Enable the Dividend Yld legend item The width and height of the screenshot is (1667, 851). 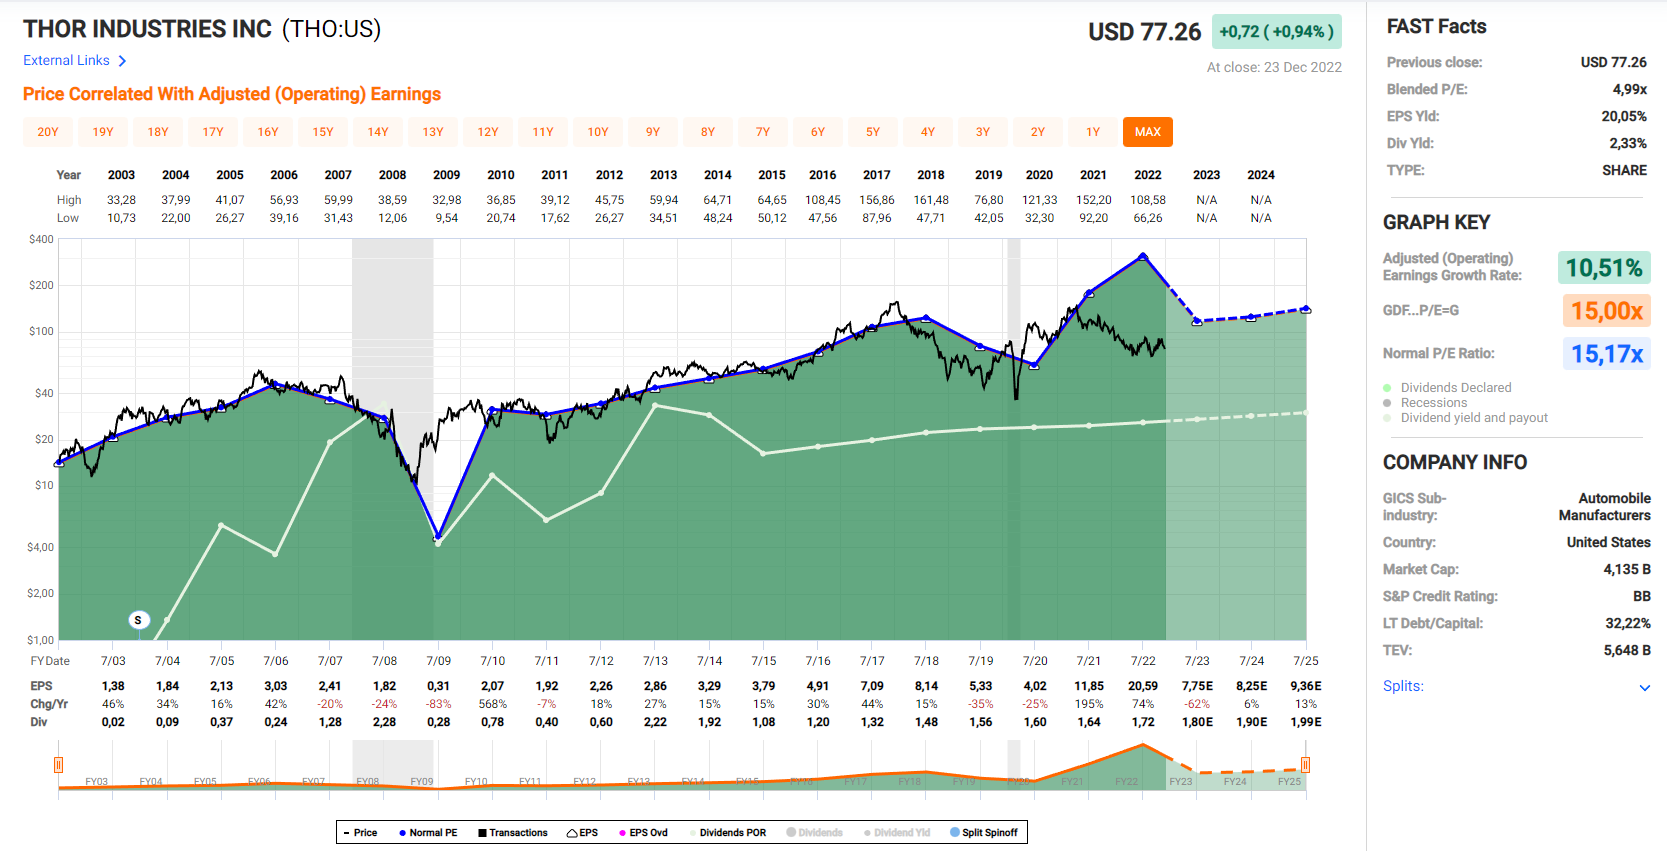click(x=896, y=833)
